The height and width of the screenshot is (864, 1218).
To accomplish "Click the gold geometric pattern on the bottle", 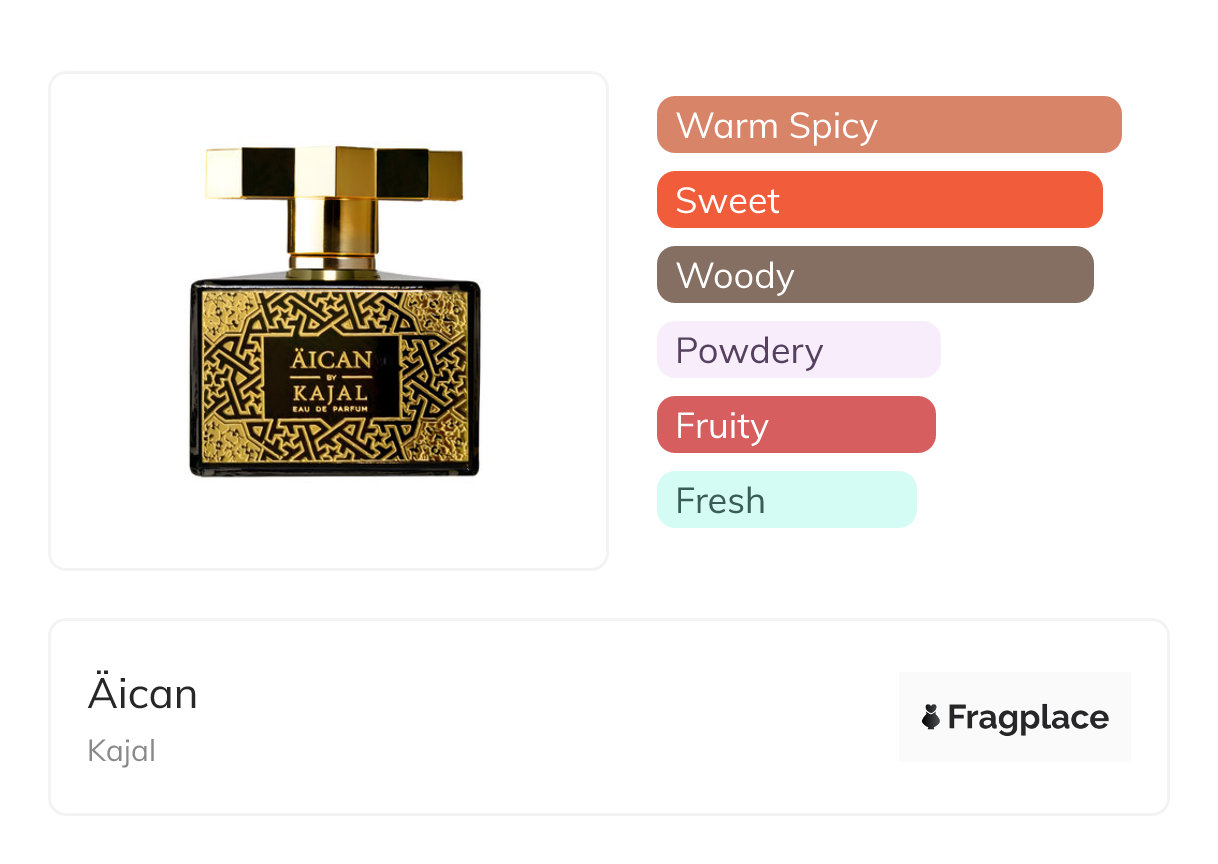I will (x=230, y=380).
